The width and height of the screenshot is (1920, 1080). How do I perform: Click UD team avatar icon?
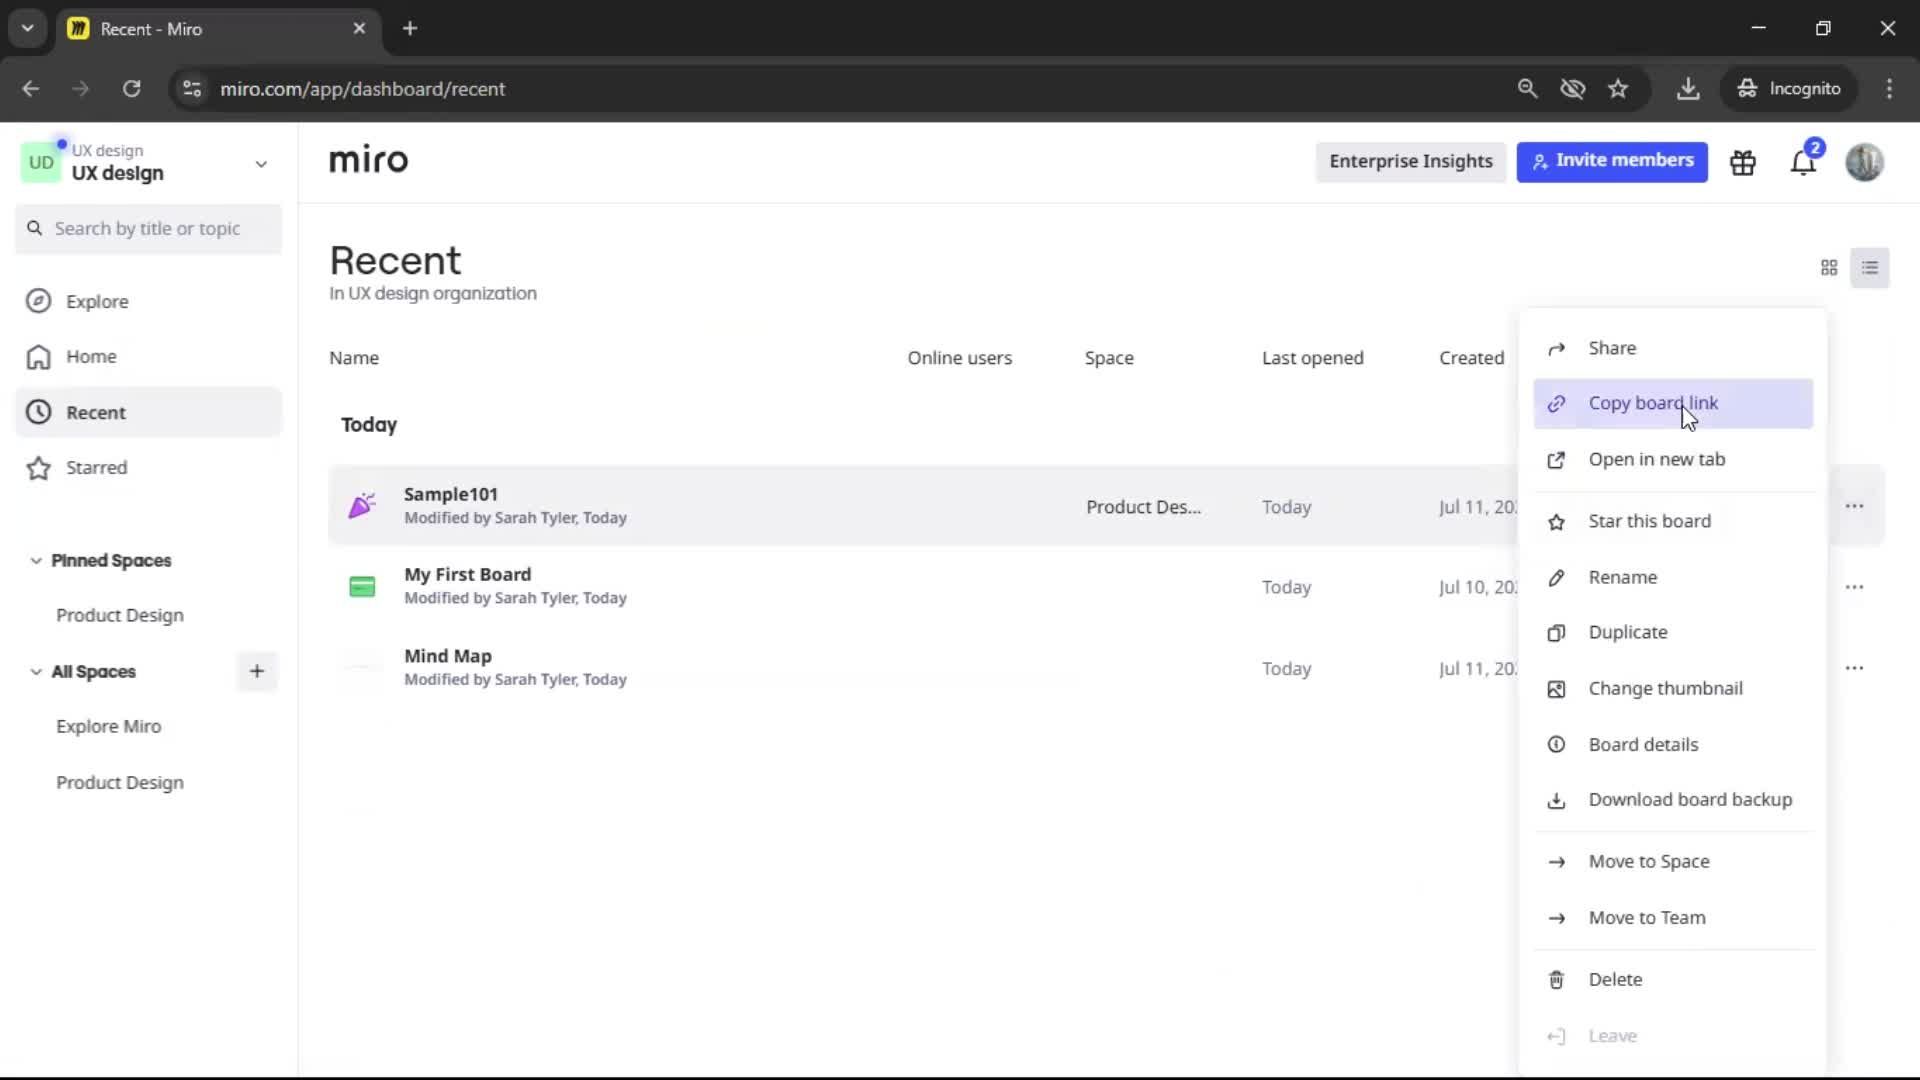coord(41,162)
